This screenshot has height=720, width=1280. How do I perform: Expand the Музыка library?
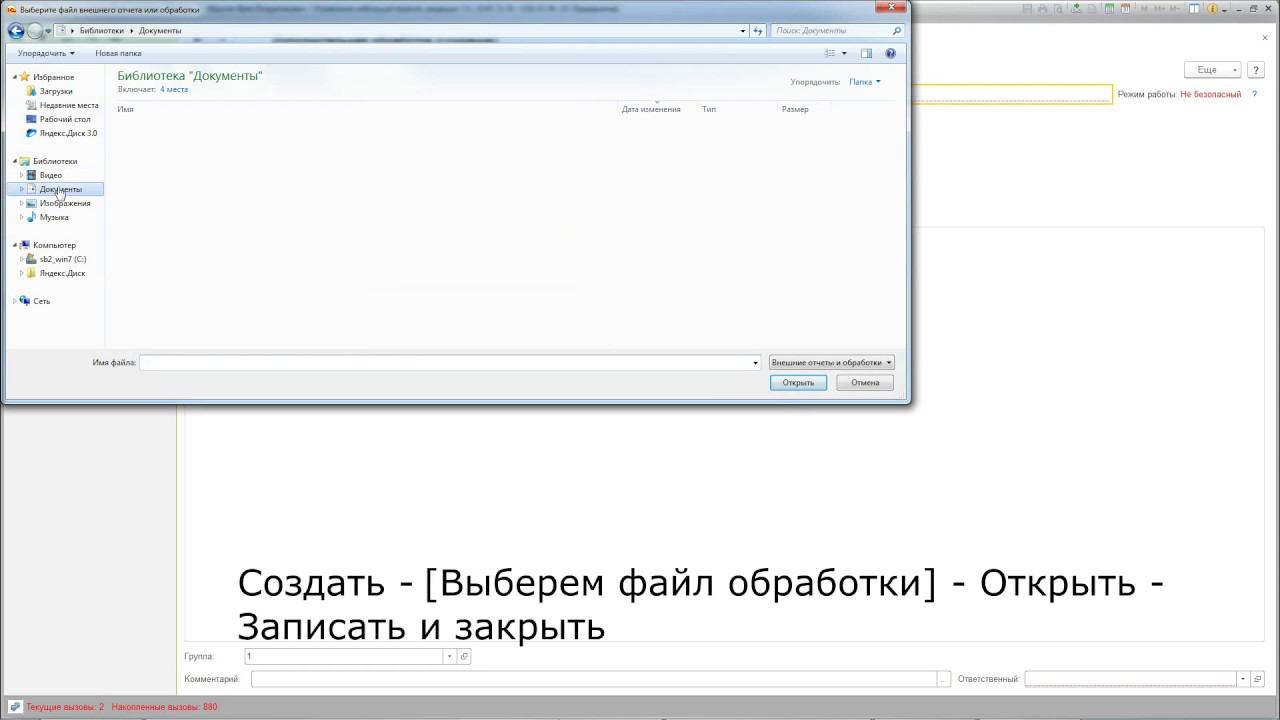[x=22, y=217]
